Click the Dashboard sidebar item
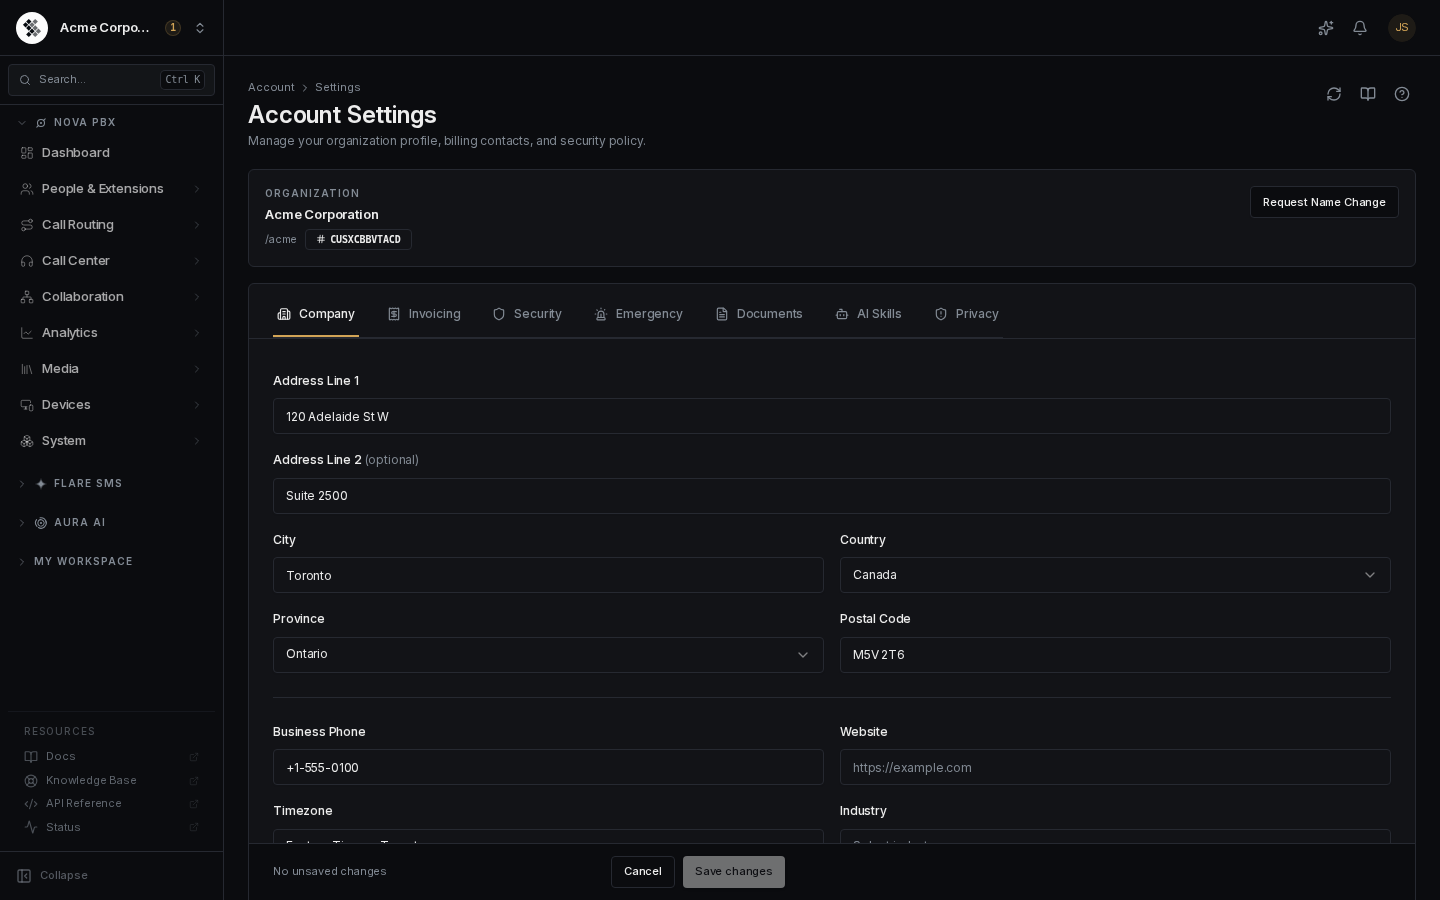This screenshot has width=1440, height=900. 111,153
